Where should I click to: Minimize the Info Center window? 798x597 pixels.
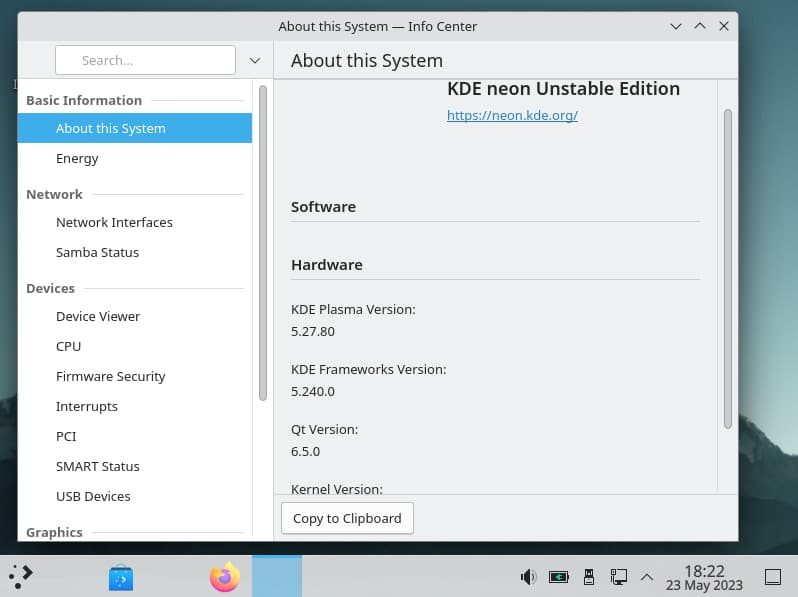[x=675, y=26]
